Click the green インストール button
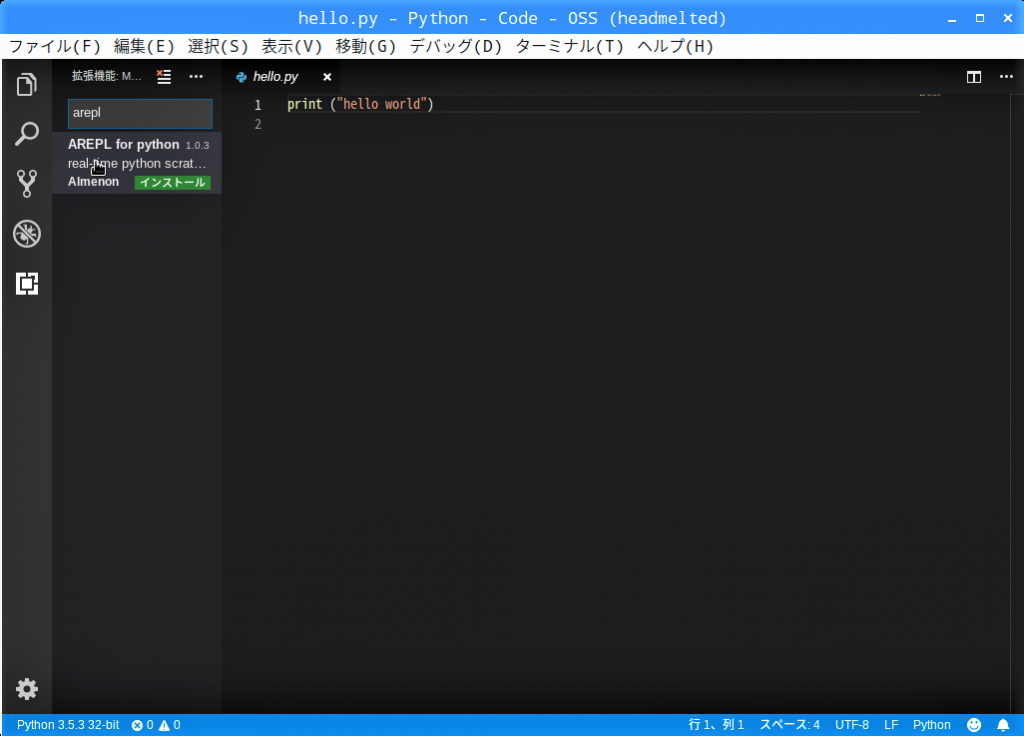The image size is (1024, 736). pyautogui.click(x=172, y=182)
